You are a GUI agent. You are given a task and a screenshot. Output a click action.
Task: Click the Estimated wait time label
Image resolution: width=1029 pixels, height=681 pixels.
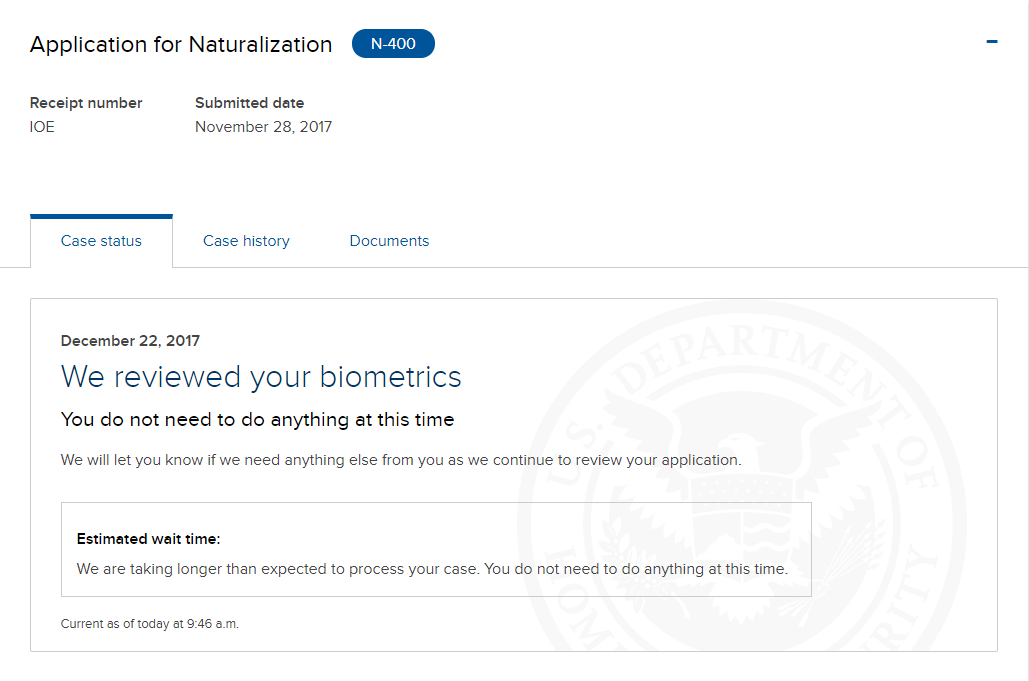point(148,539)
